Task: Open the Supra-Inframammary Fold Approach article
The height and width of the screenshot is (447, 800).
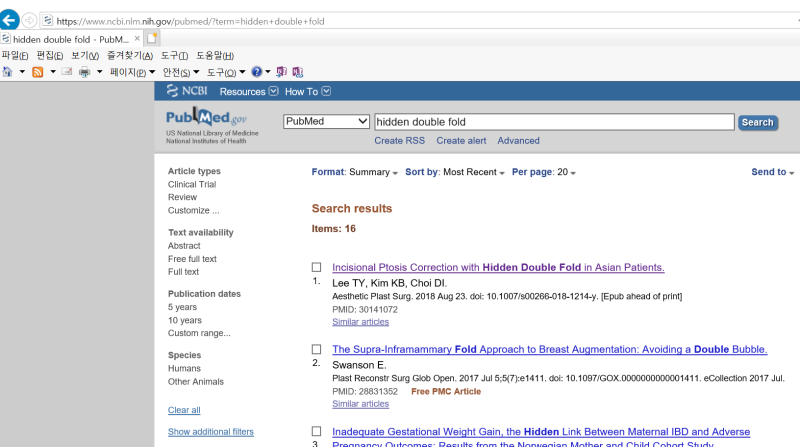Action: (x=549, y=350)
